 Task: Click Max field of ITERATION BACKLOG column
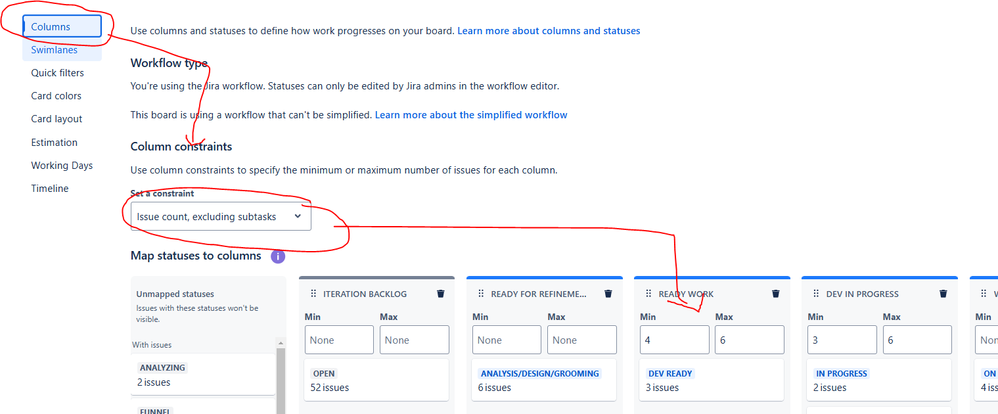(x=414, y=340)
